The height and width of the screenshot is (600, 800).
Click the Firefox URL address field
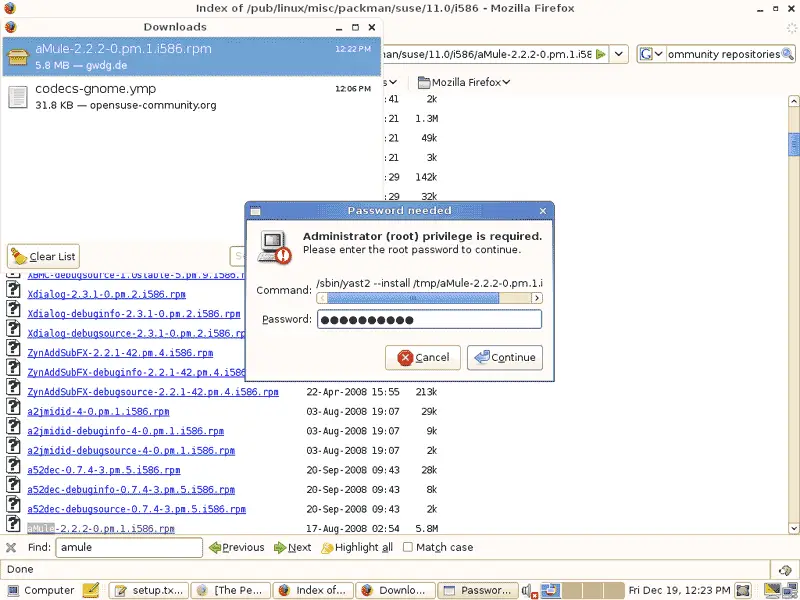point(490,54)
